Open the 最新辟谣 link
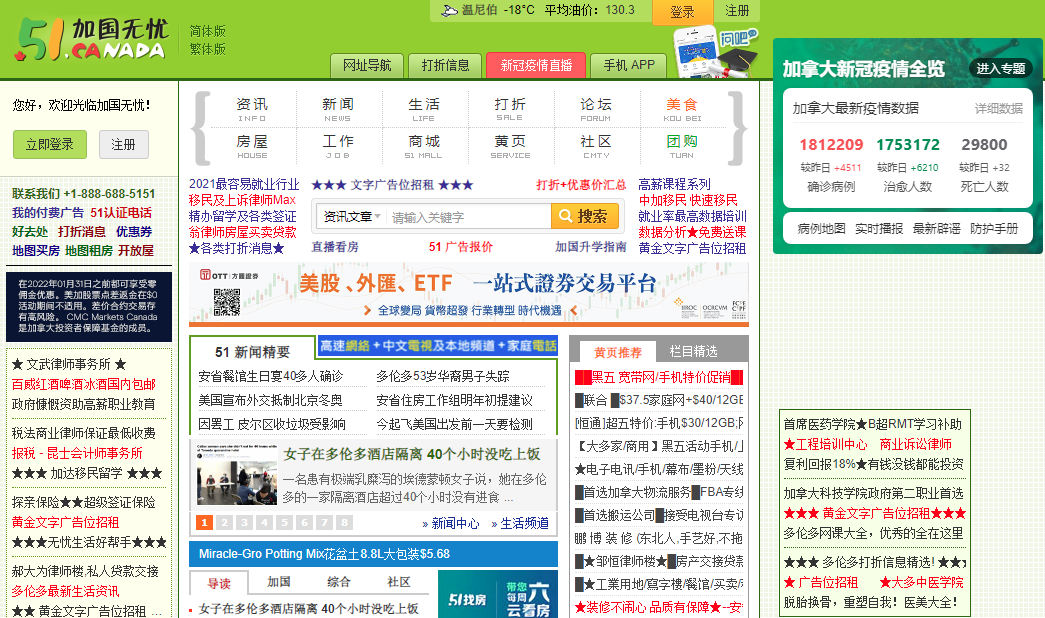Viewport: 1045px width, 618px height. (x=936, y=229)
